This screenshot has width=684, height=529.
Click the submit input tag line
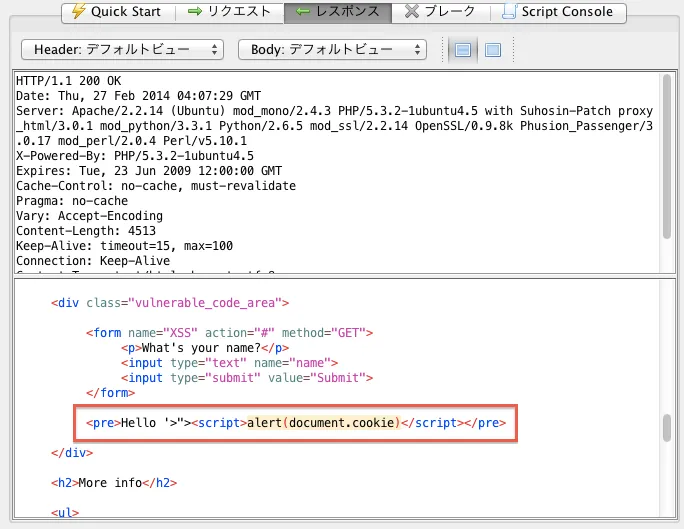click(247, 378)
